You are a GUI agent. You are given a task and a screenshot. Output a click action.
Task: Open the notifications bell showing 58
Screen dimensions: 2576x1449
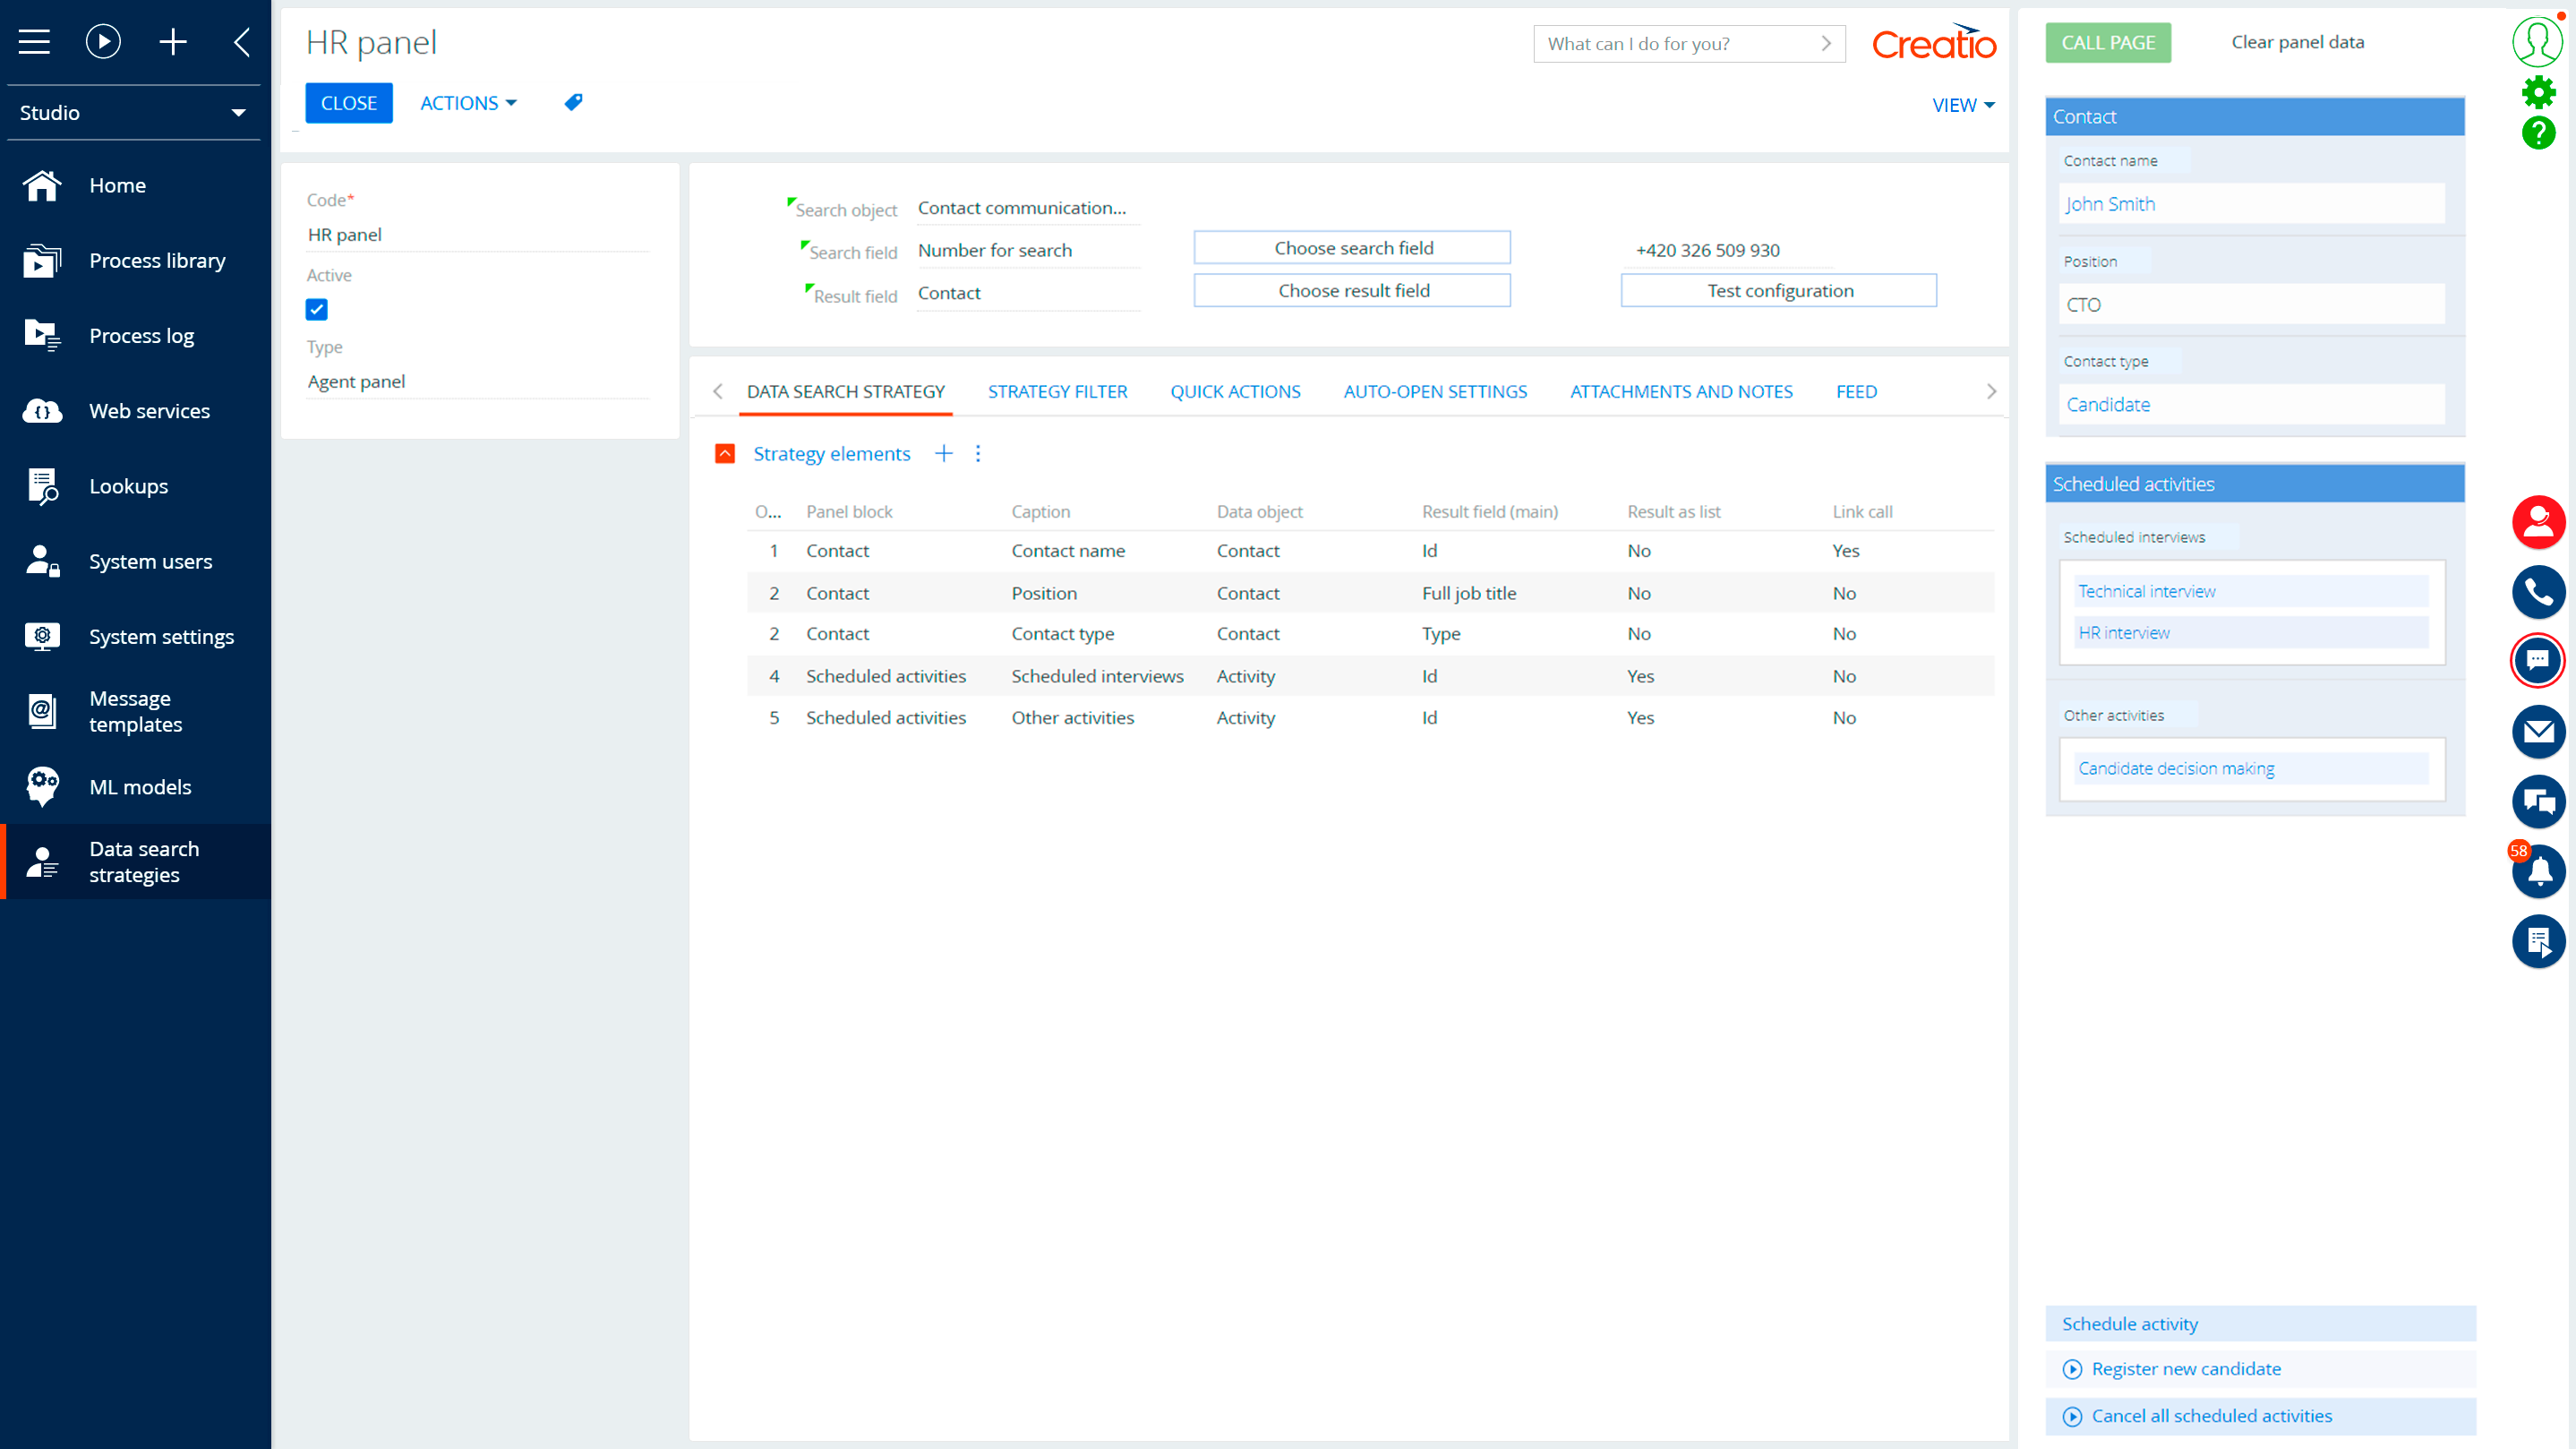pos(2538,871)
